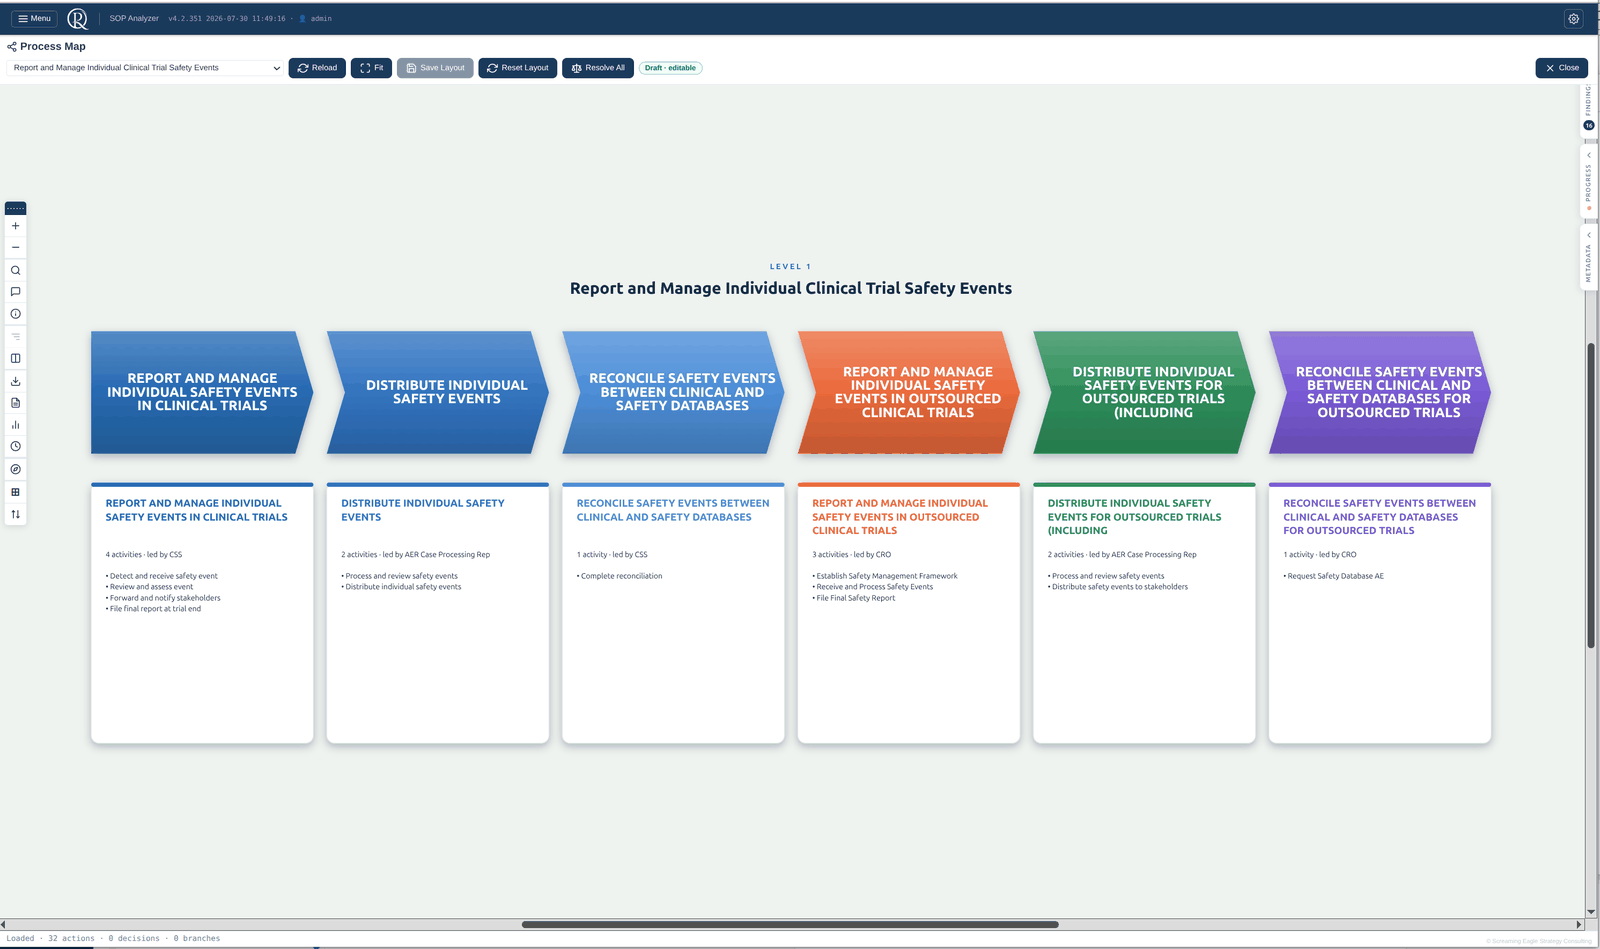This screenshot has width=1600, height=949.
Task: Toggle the split-panel columns icon
Action: 15,358
